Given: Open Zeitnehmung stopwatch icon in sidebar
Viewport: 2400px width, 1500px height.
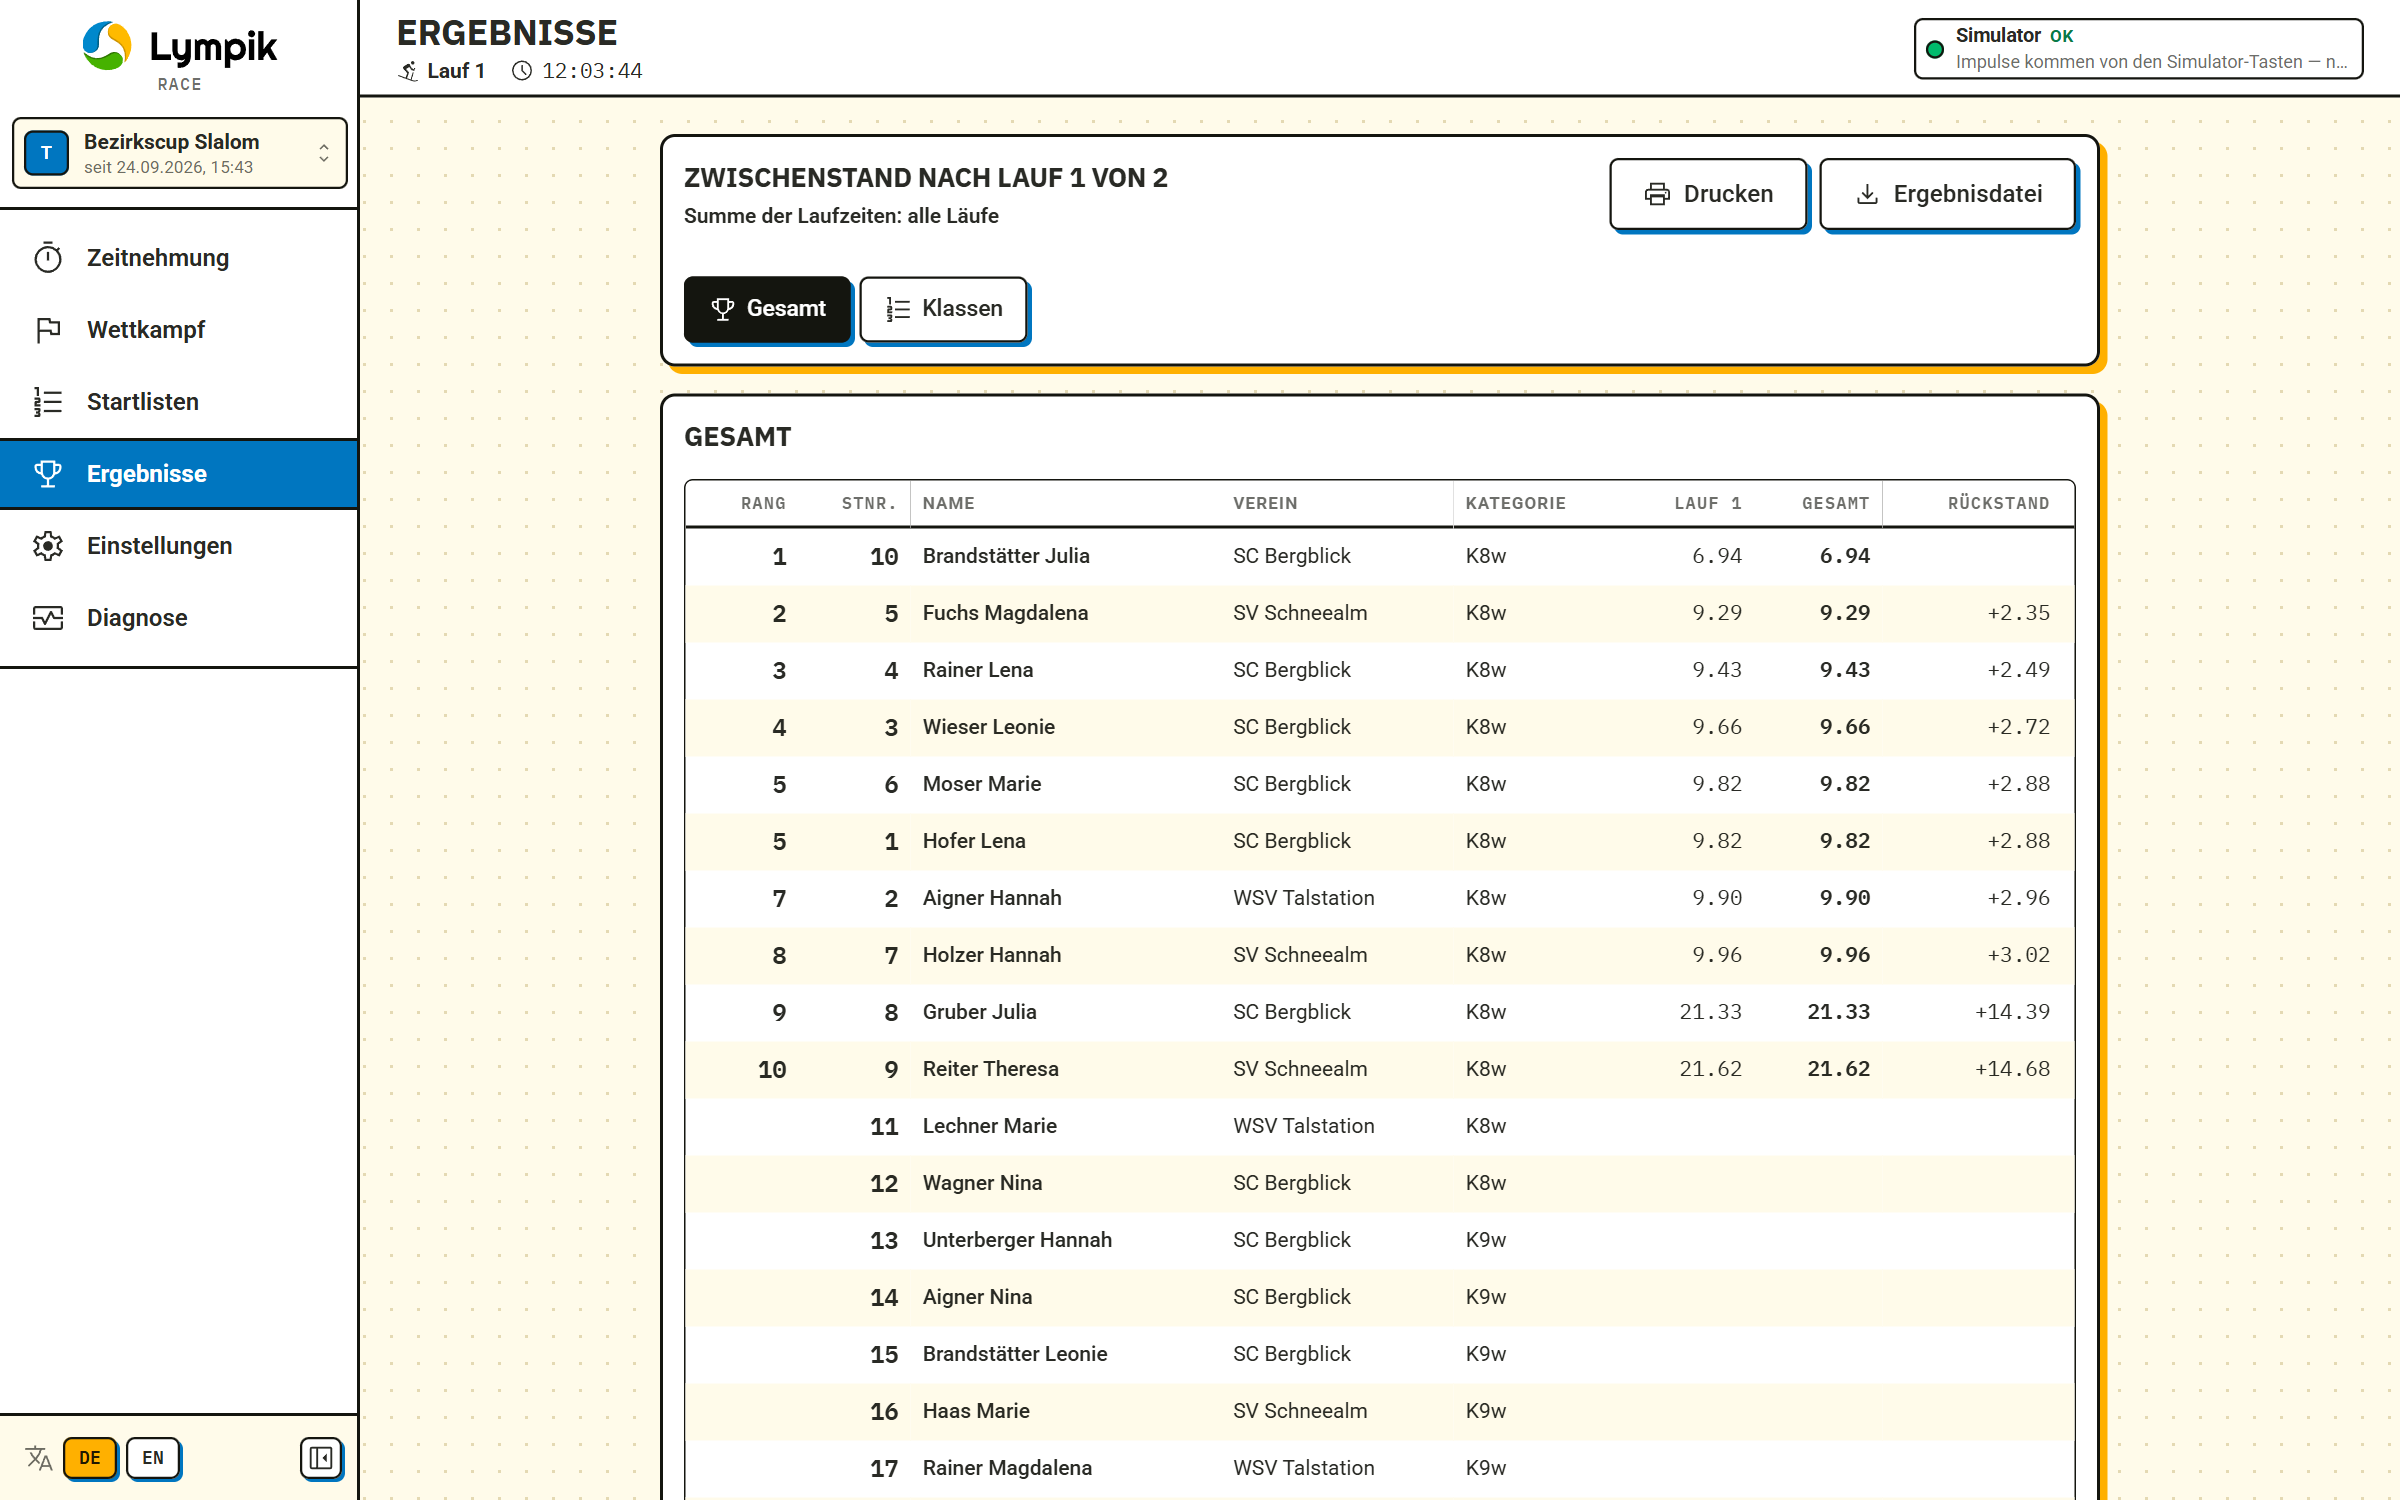Looking at the screenshot, I should pos(48,258).
